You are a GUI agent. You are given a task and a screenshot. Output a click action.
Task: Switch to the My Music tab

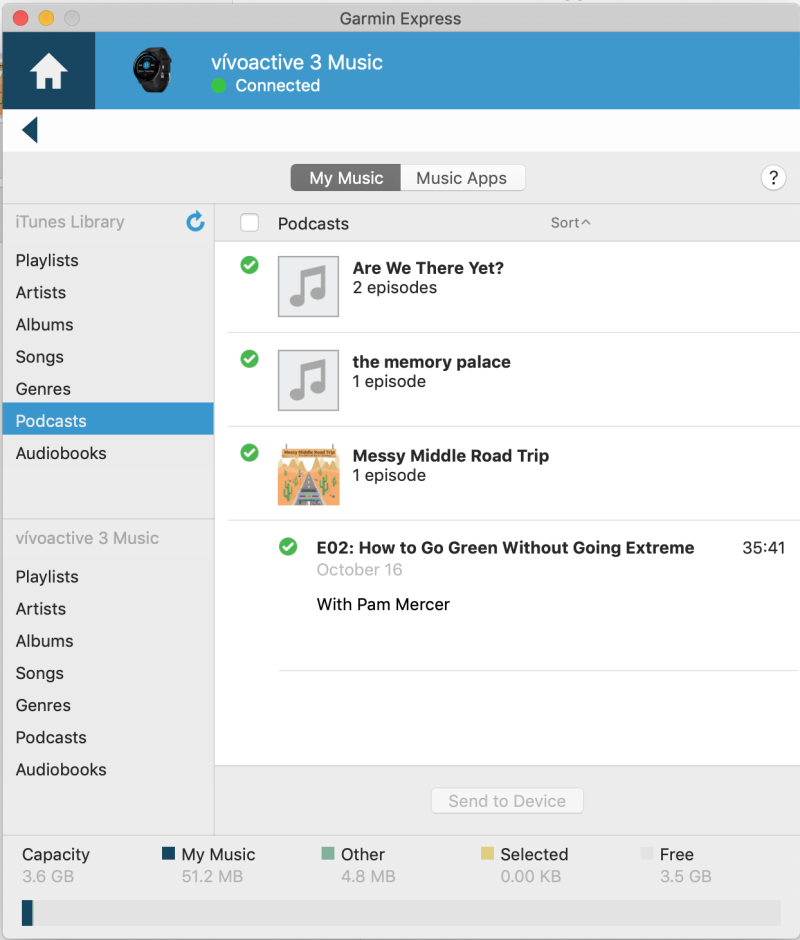point(346,178)
